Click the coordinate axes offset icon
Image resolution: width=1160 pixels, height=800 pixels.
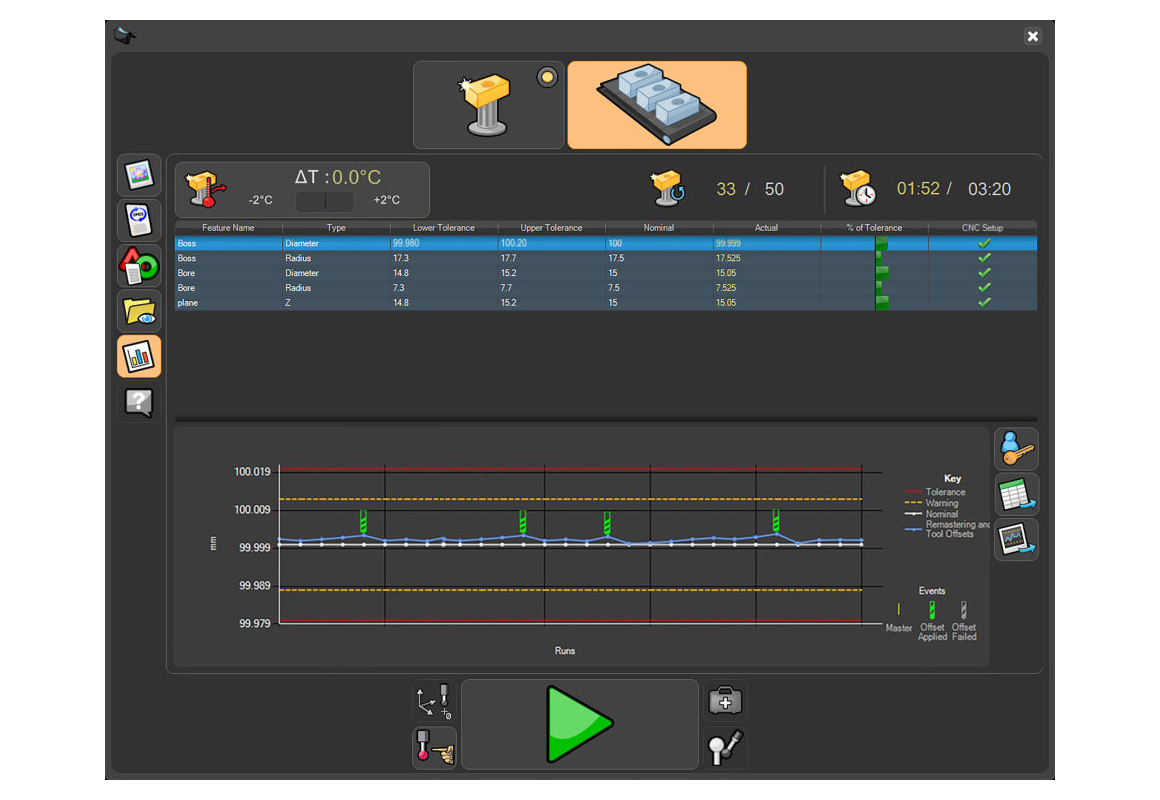(434, 701)
